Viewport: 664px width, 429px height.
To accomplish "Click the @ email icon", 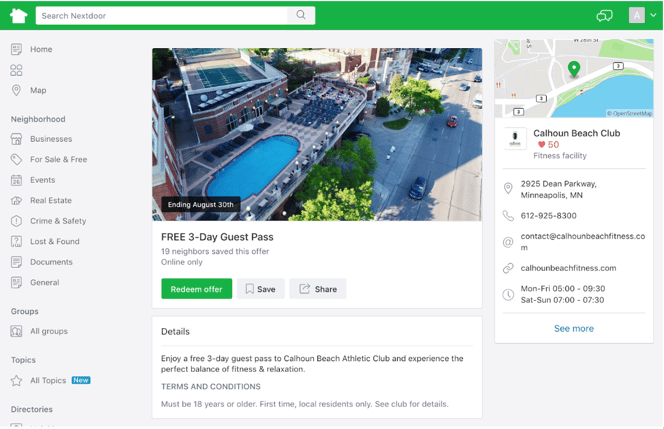I will click(508, 242).
